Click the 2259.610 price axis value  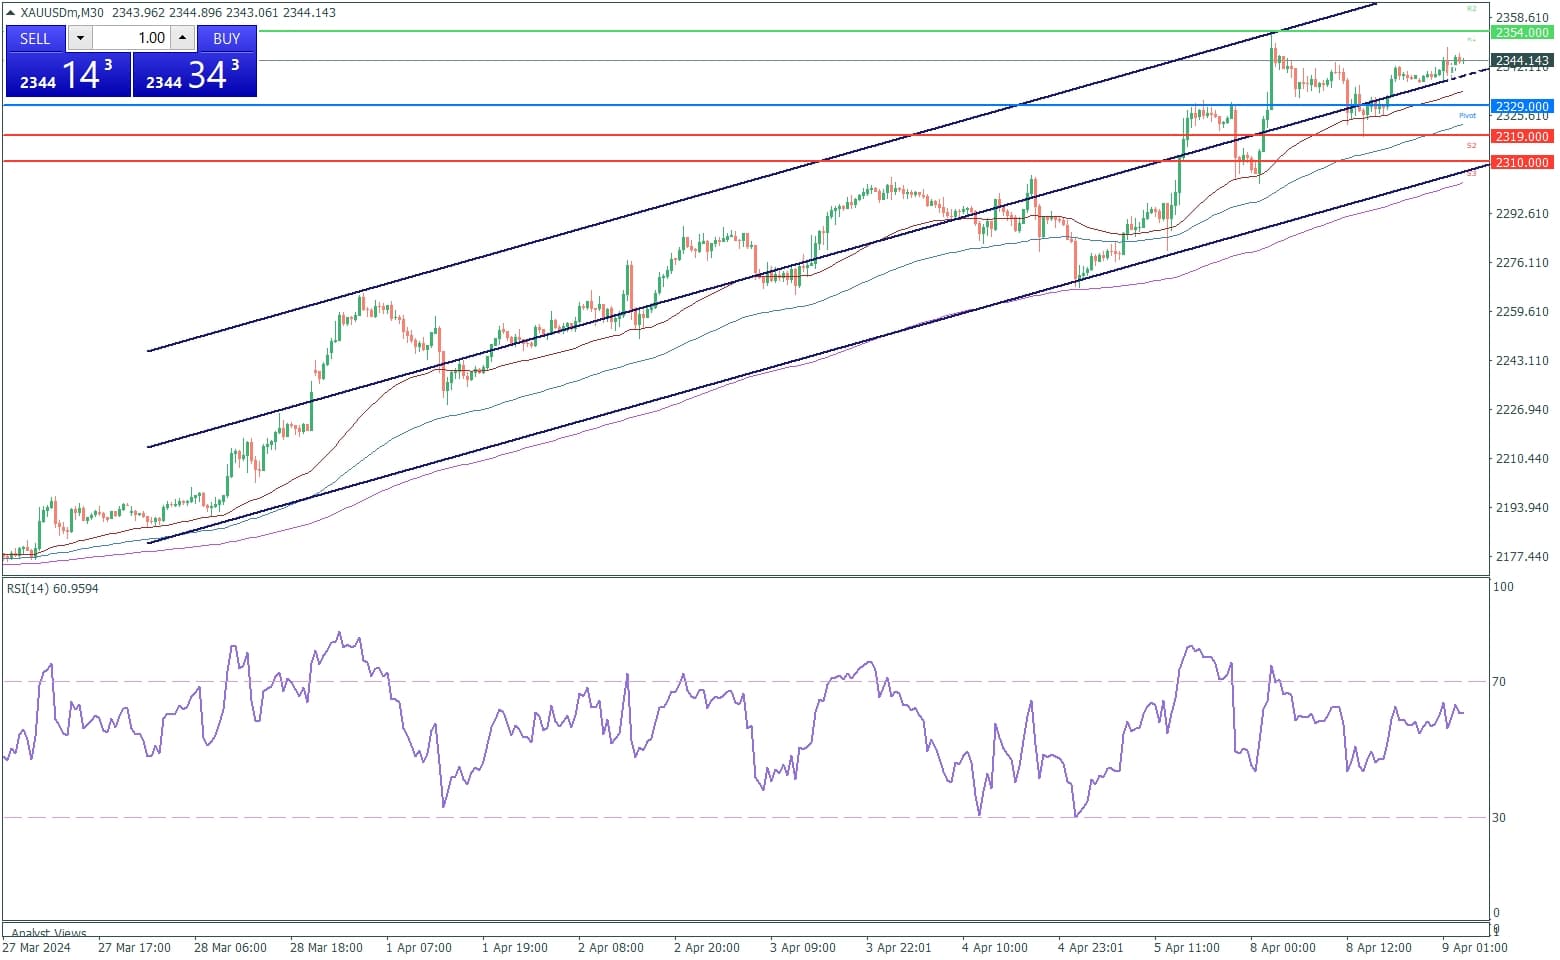point(1522,312)
